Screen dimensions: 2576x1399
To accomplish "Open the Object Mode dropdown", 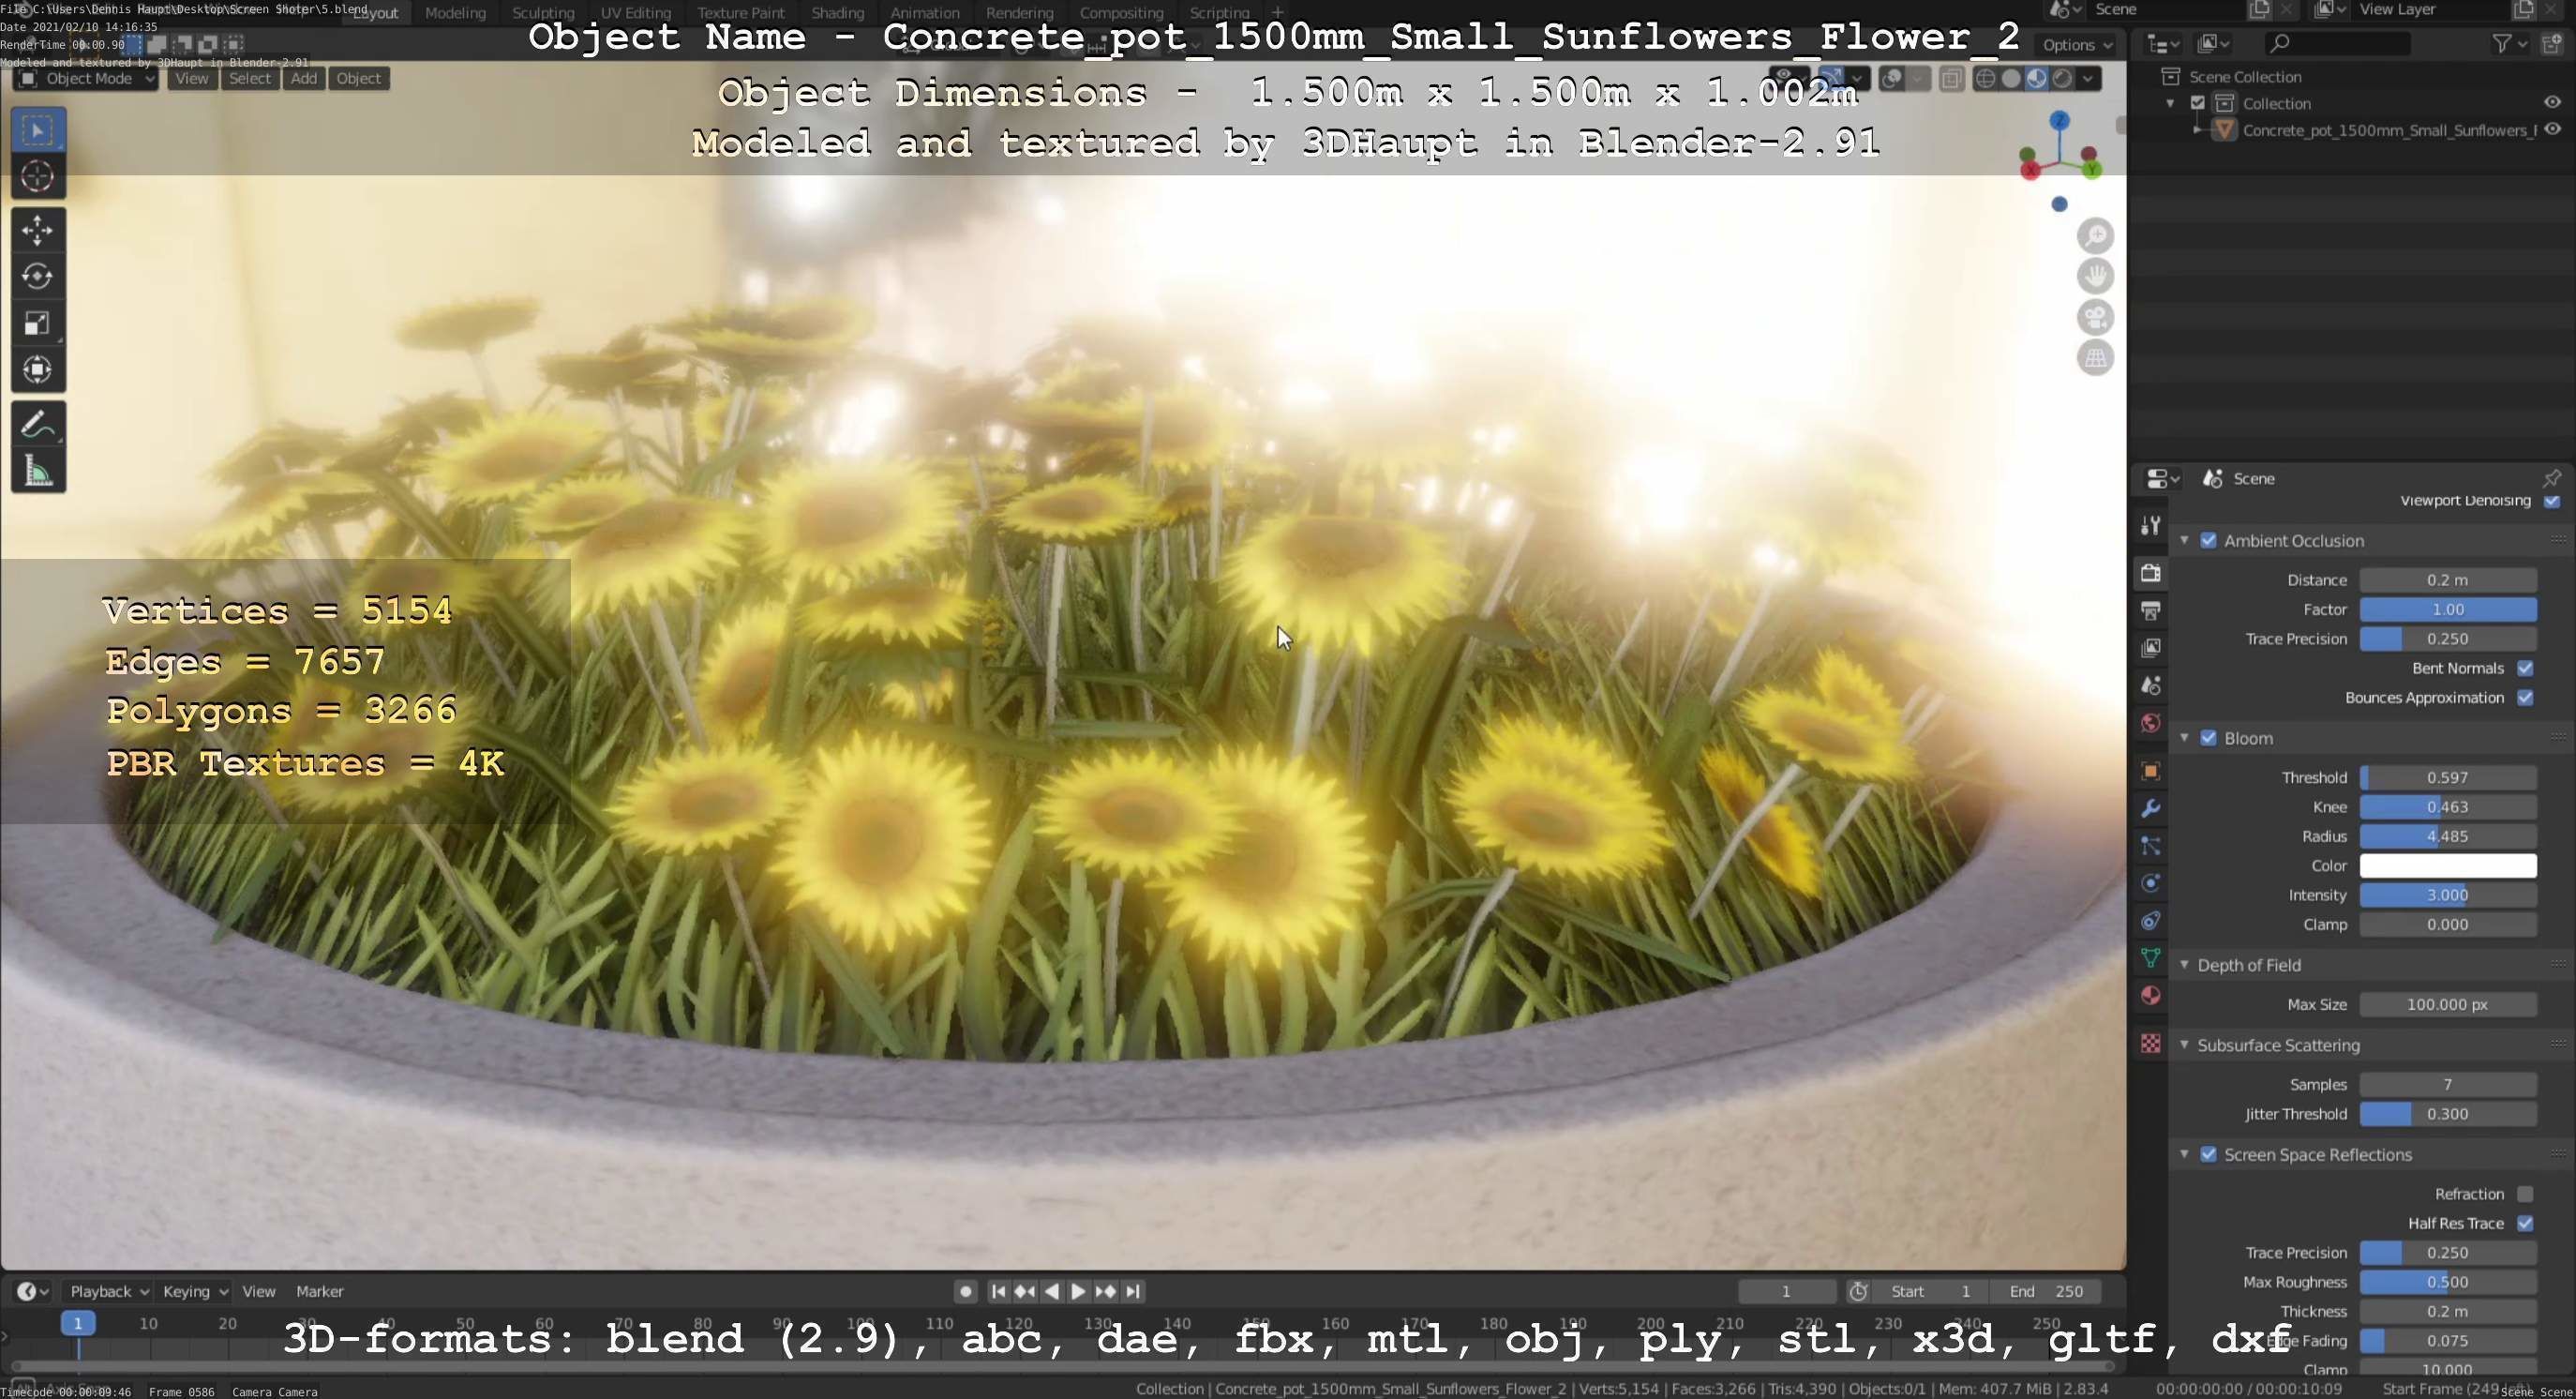I will click(86, 79).
